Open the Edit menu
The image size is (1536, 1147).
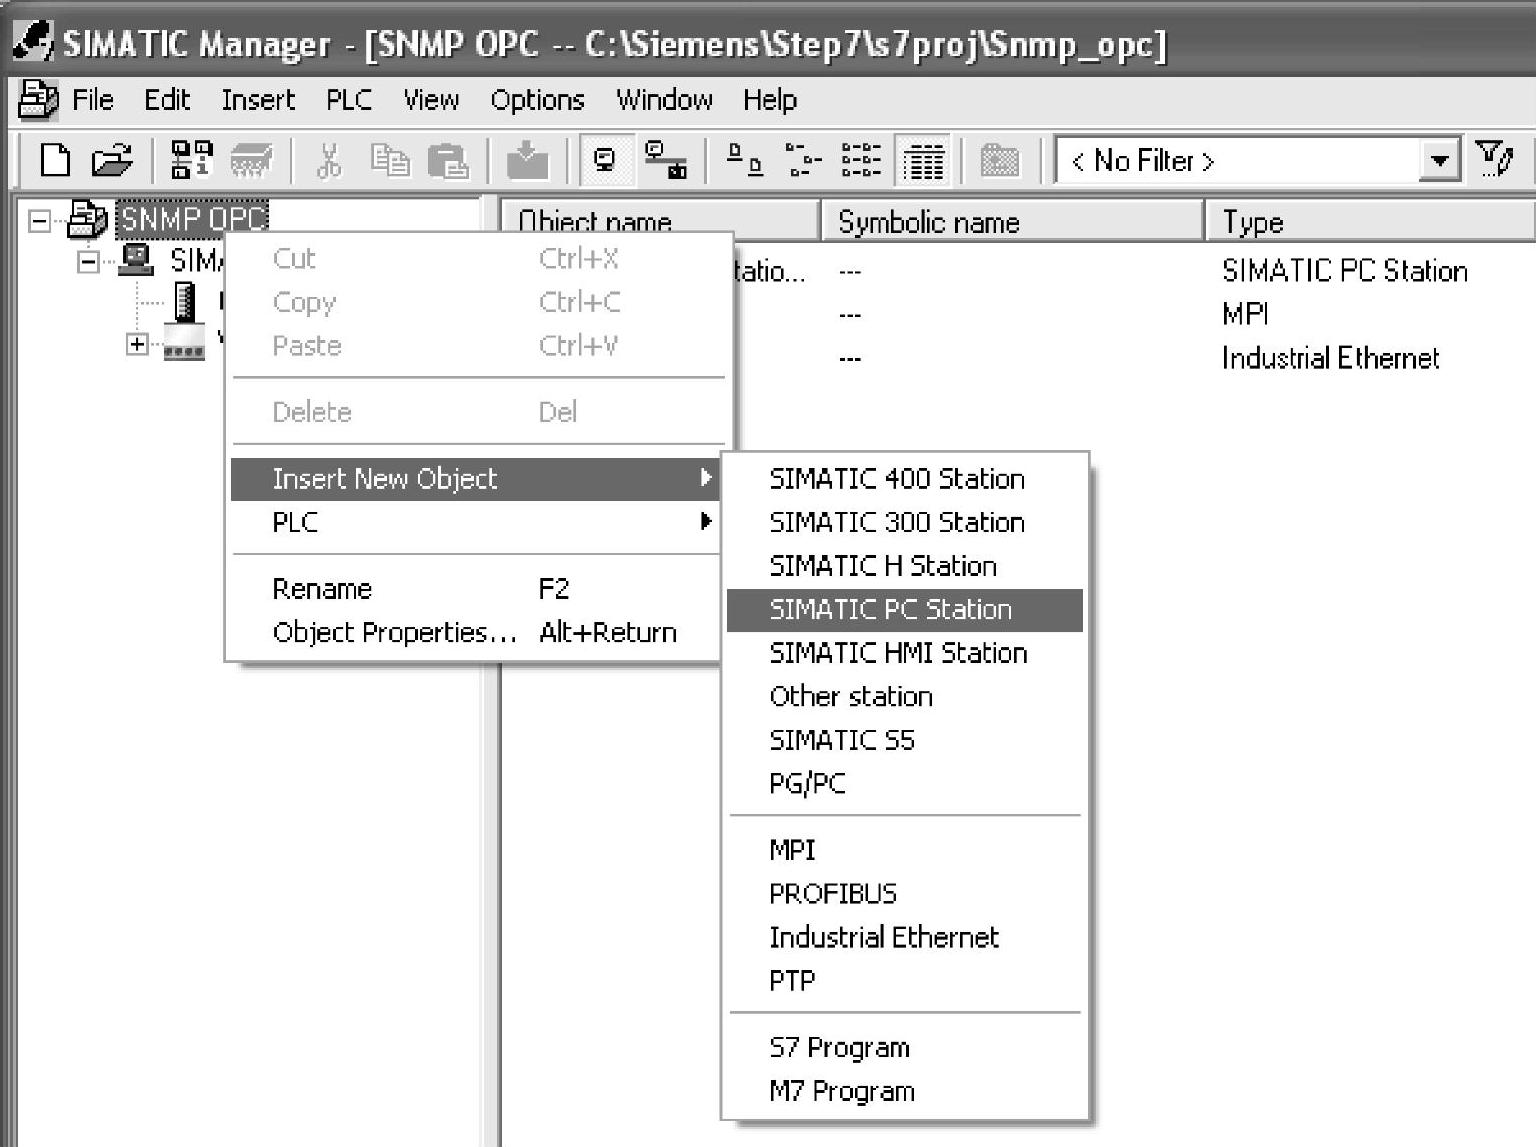tap(167, 100)
